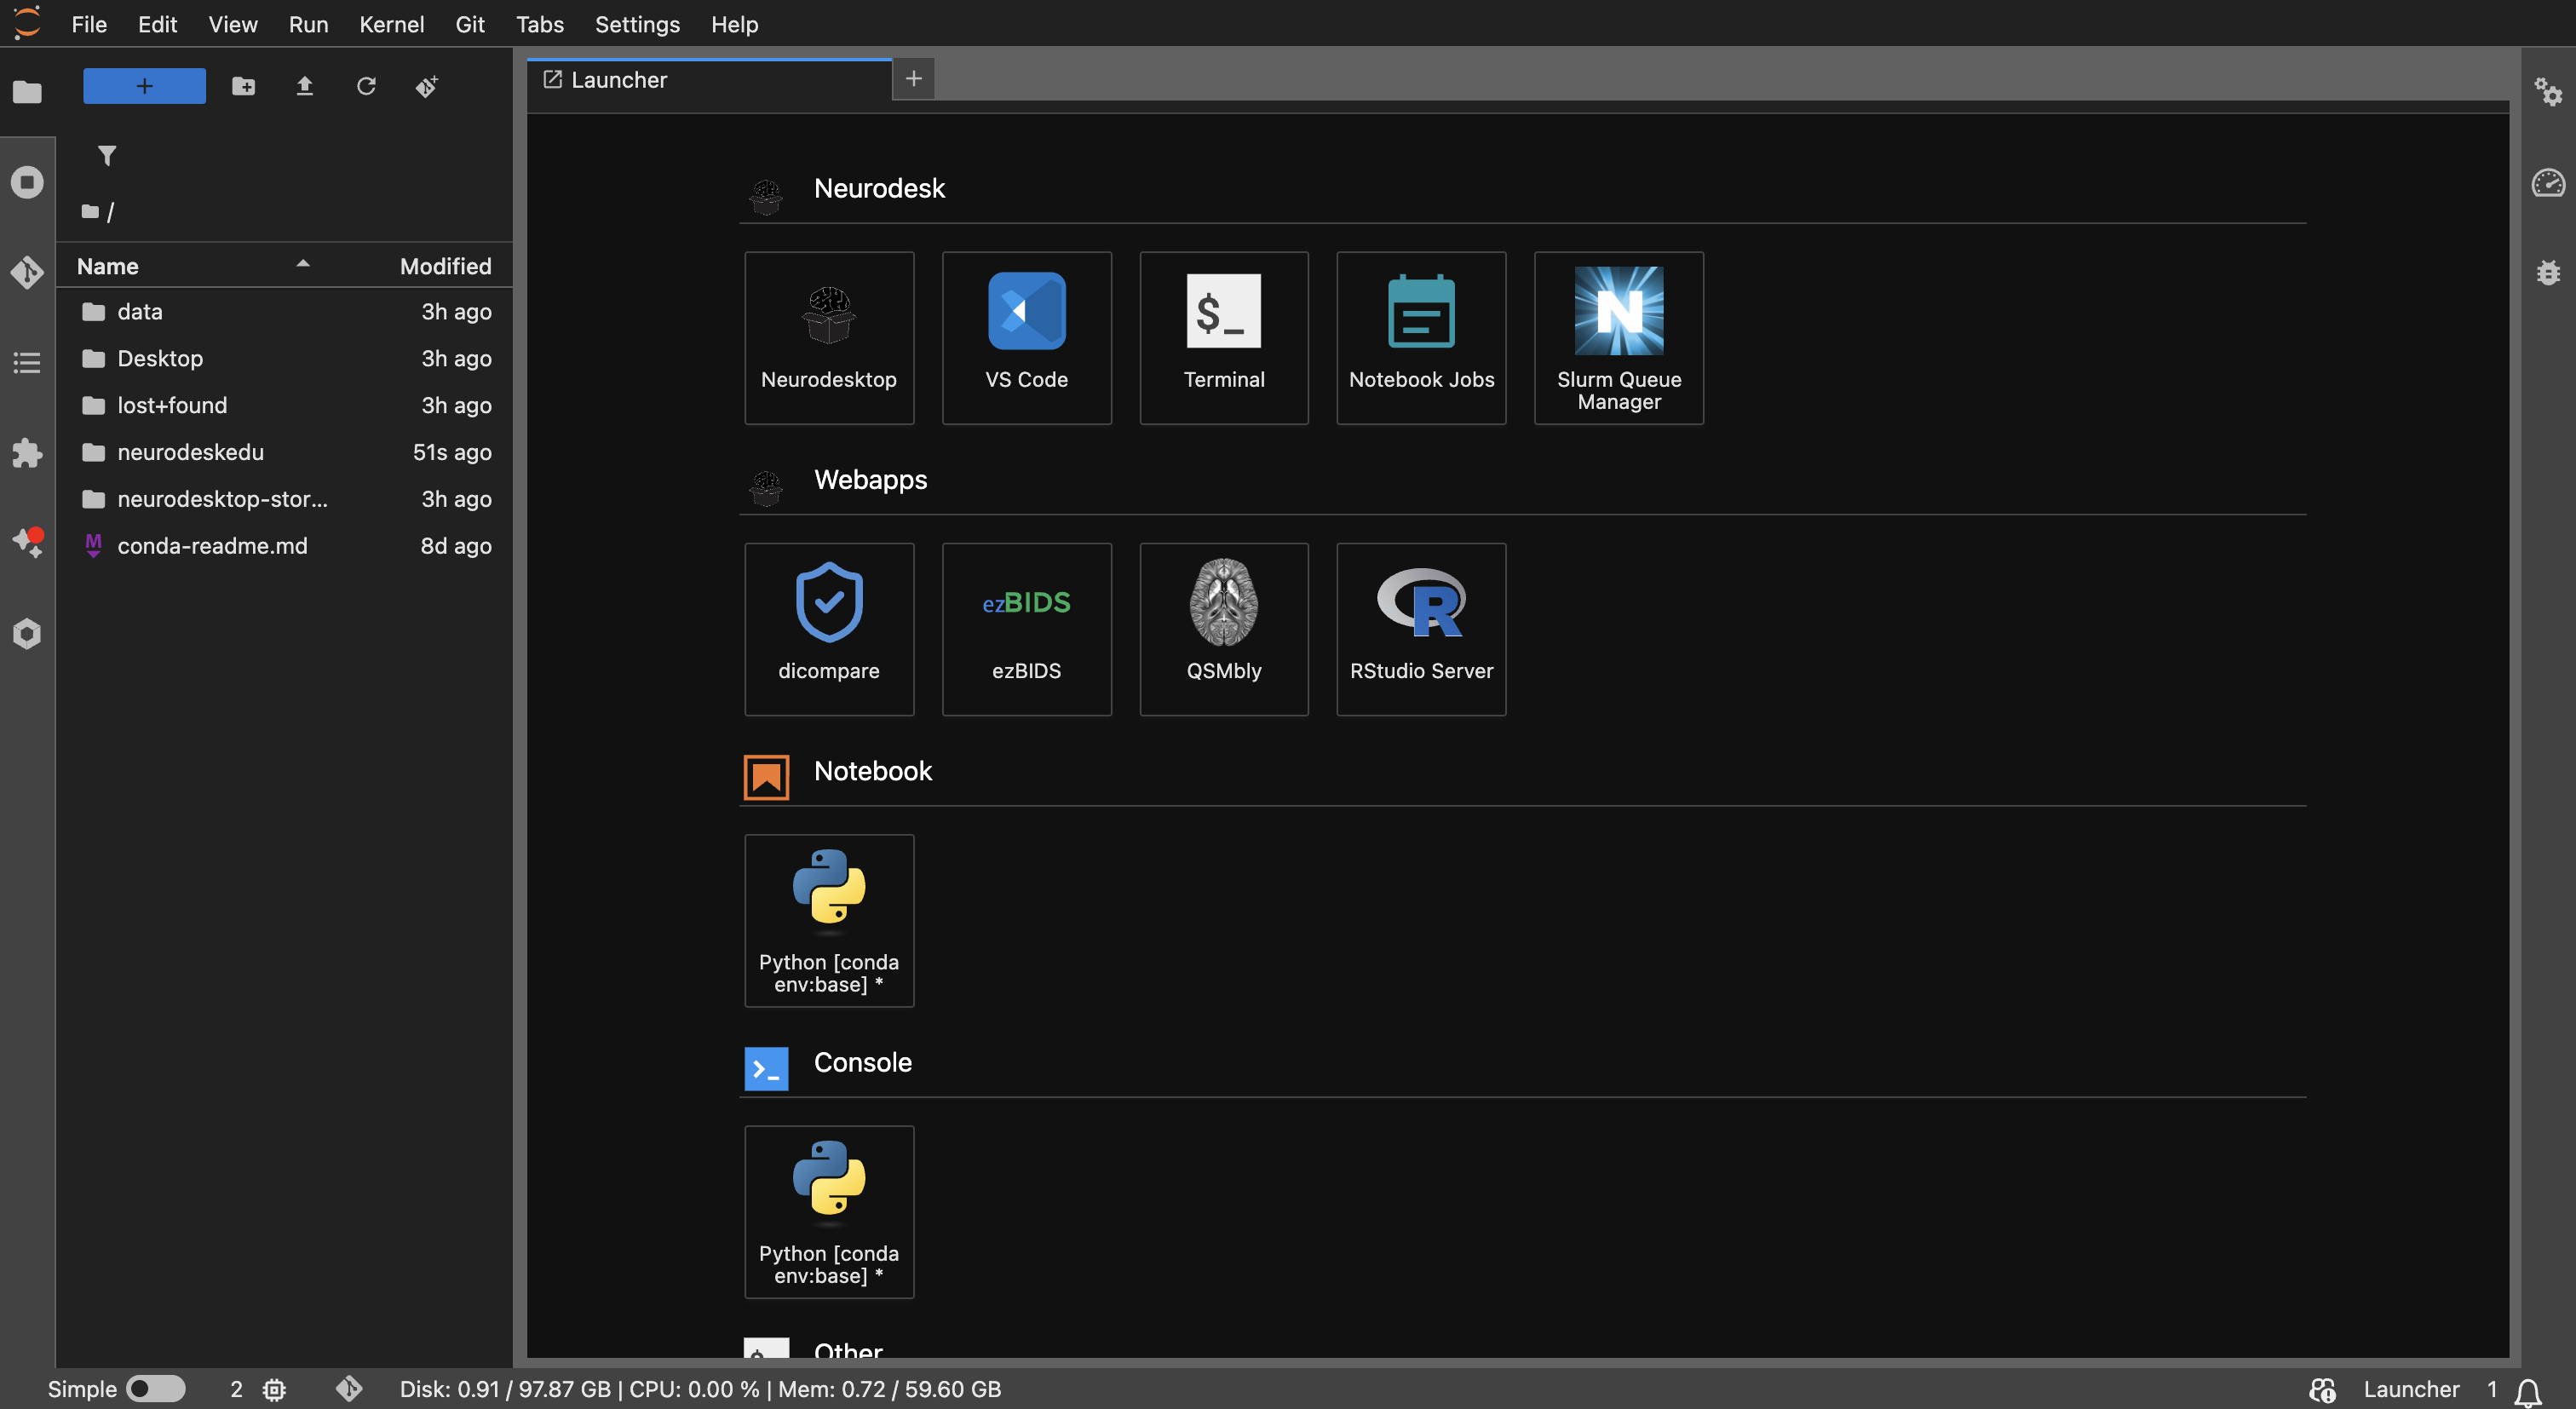
Task: Open the Help menu
Action: [x=734, y=24]
